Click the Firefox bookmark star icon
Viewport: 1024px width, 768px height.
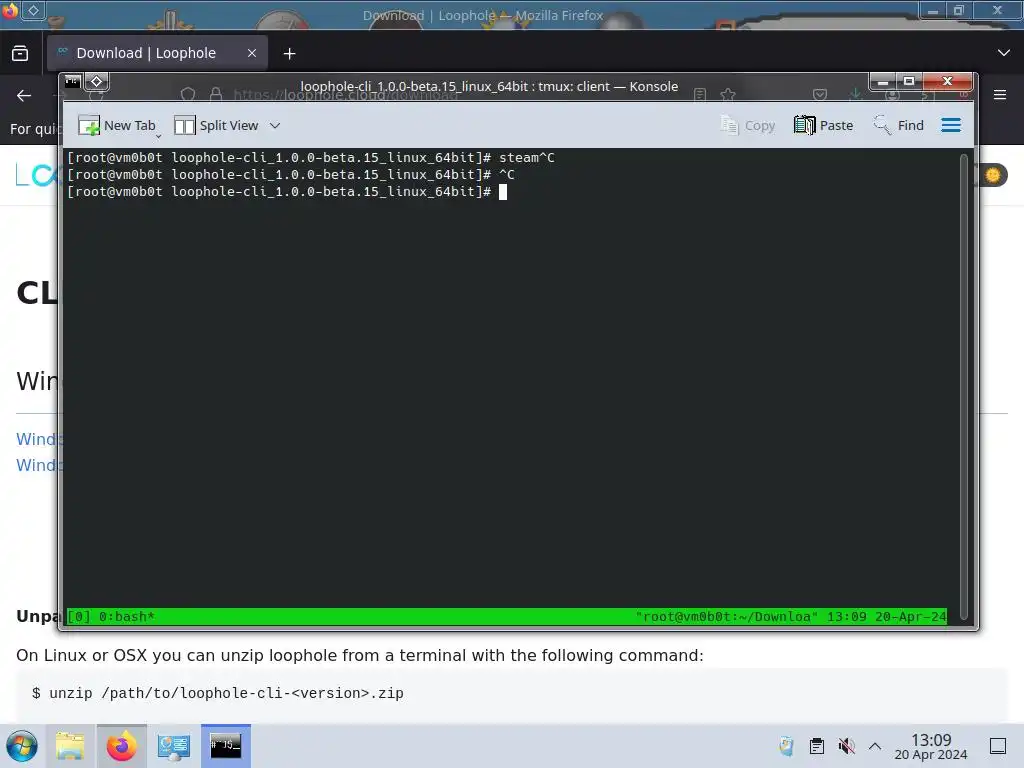(x=728, y=95)
